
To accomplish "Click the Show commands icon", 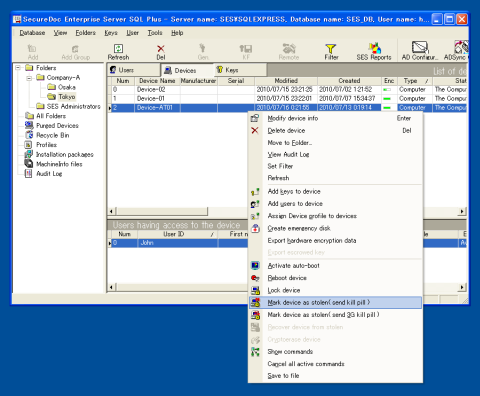I will click(x=255, y=352).
